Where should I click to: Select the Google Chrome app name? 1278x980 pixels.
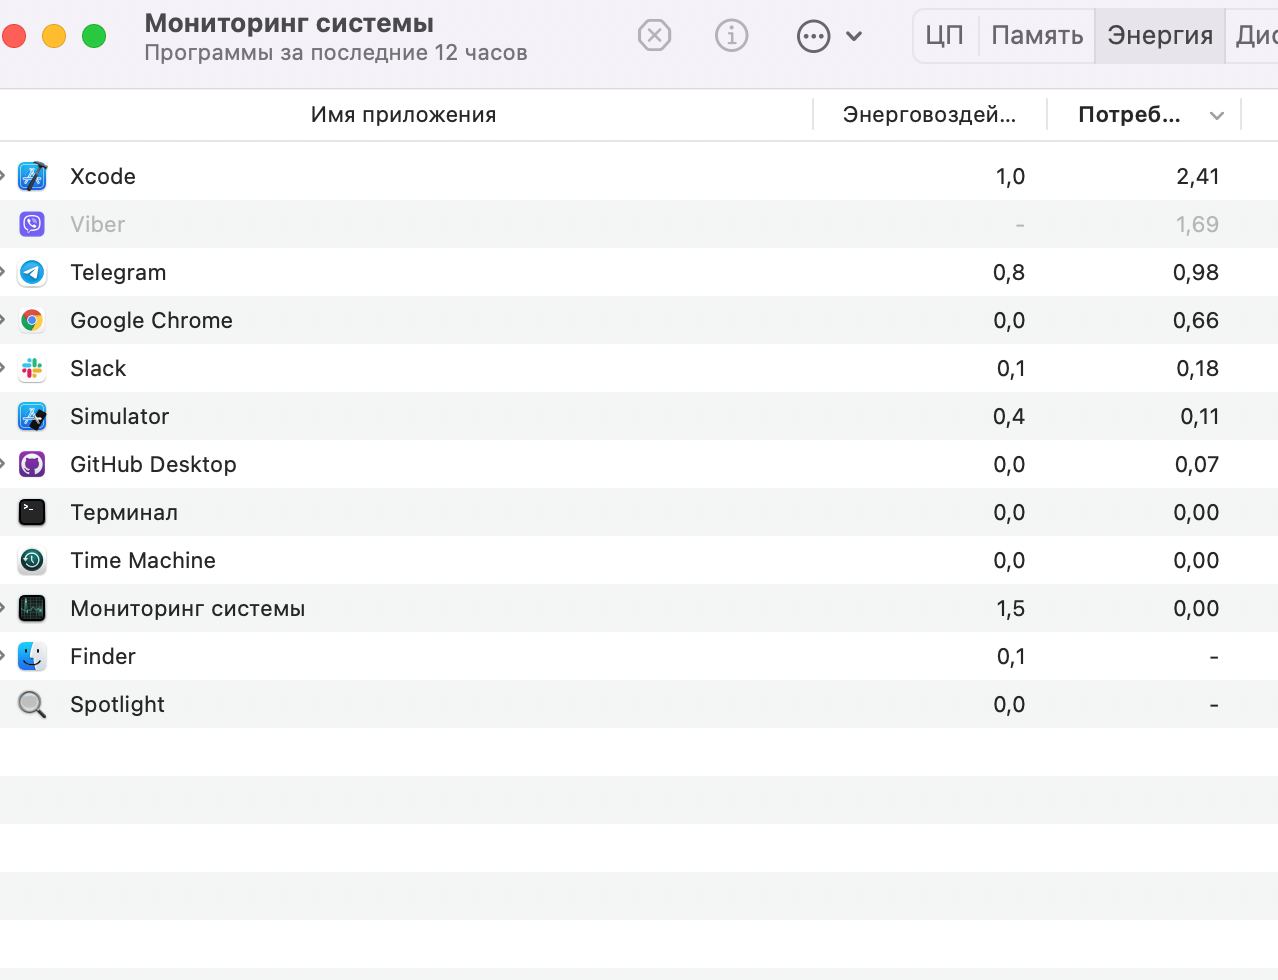pos(151,320)
